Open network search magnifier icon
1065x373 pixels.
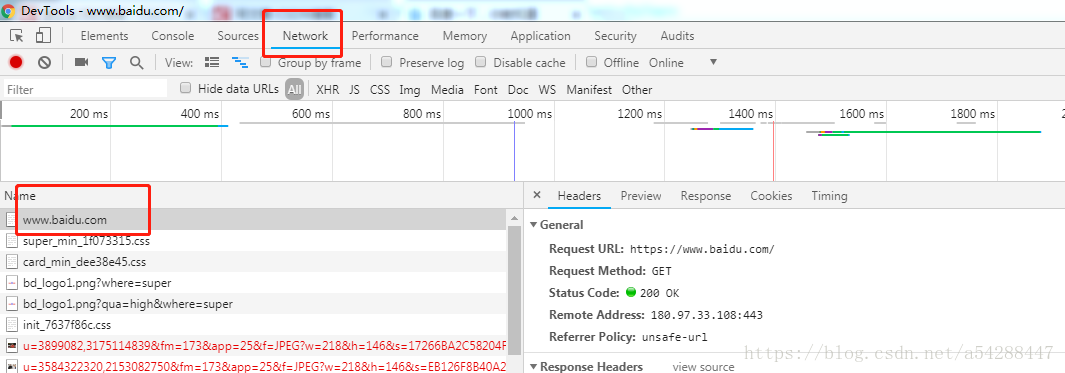point(137,63)
